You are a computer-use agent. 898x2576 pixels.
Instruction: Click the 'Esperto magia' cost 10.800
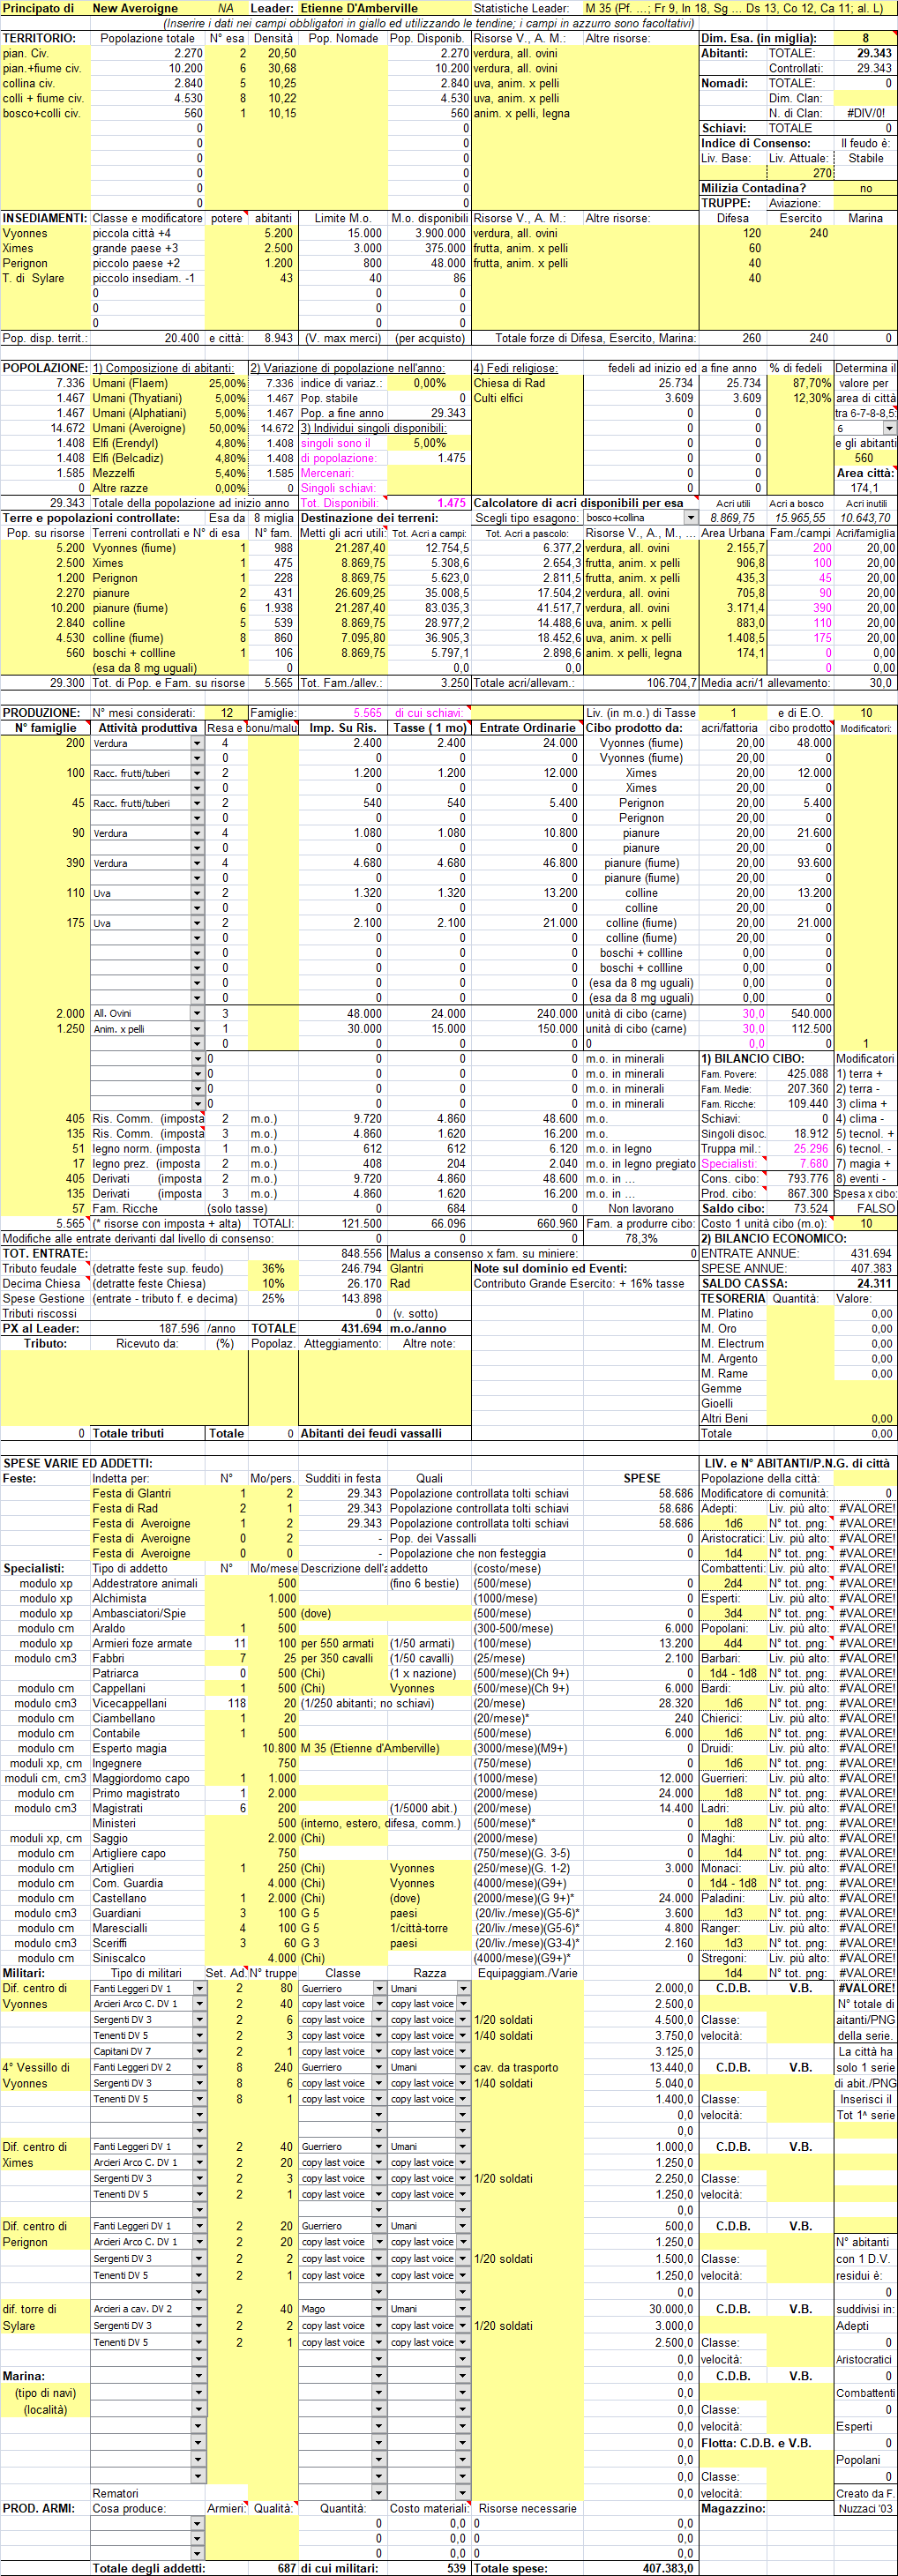[273, 1748]
